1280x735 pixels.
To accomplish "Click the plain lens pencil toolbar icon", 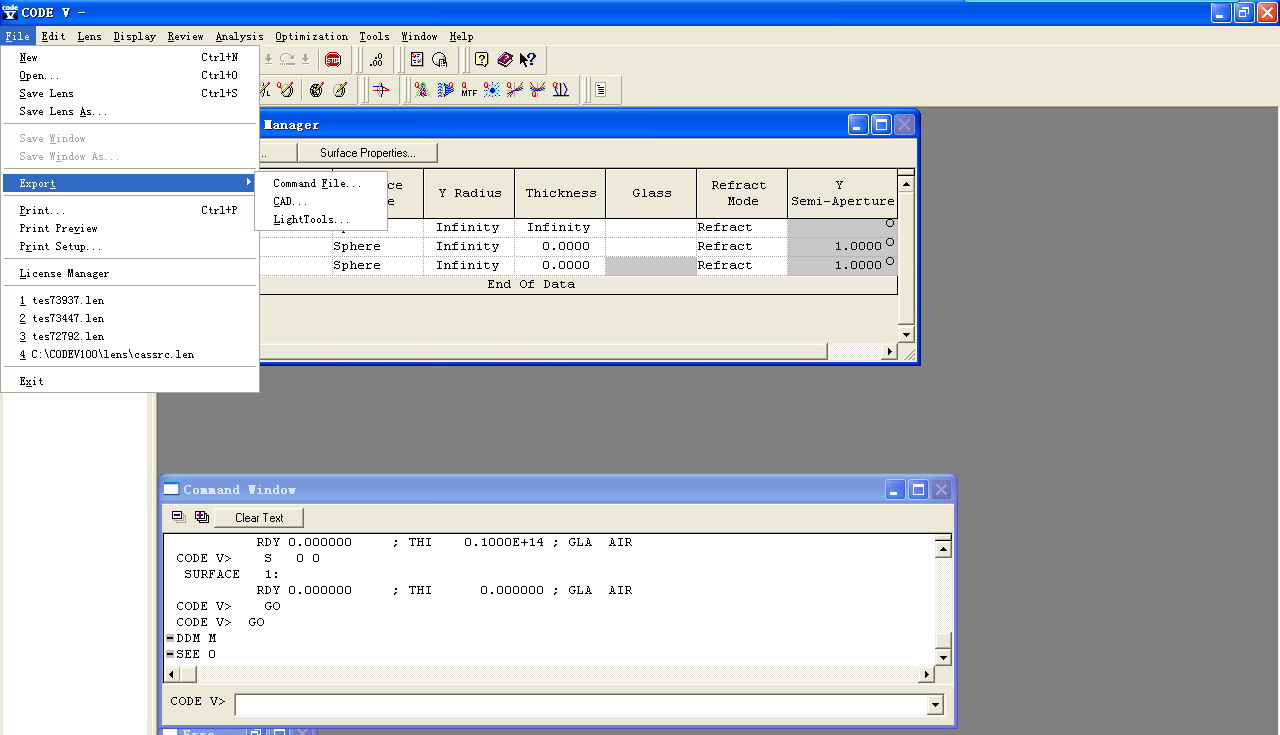I will [x=340, y=90].
